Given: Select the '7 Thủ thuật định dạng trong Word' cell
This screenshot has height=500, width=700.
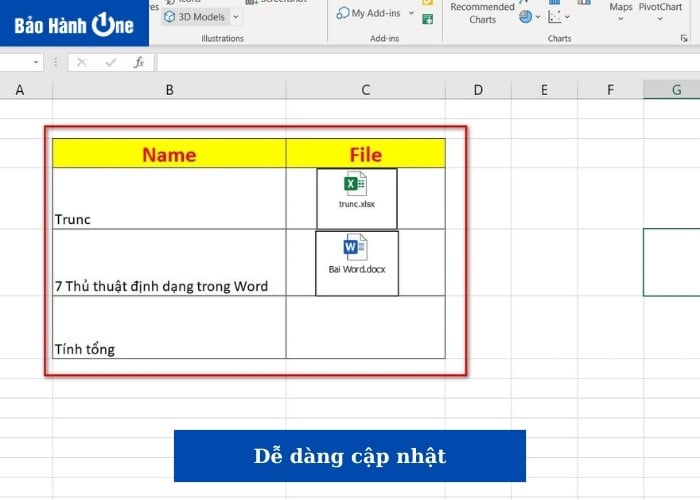Looking at the screenshot, I should 169,262.
